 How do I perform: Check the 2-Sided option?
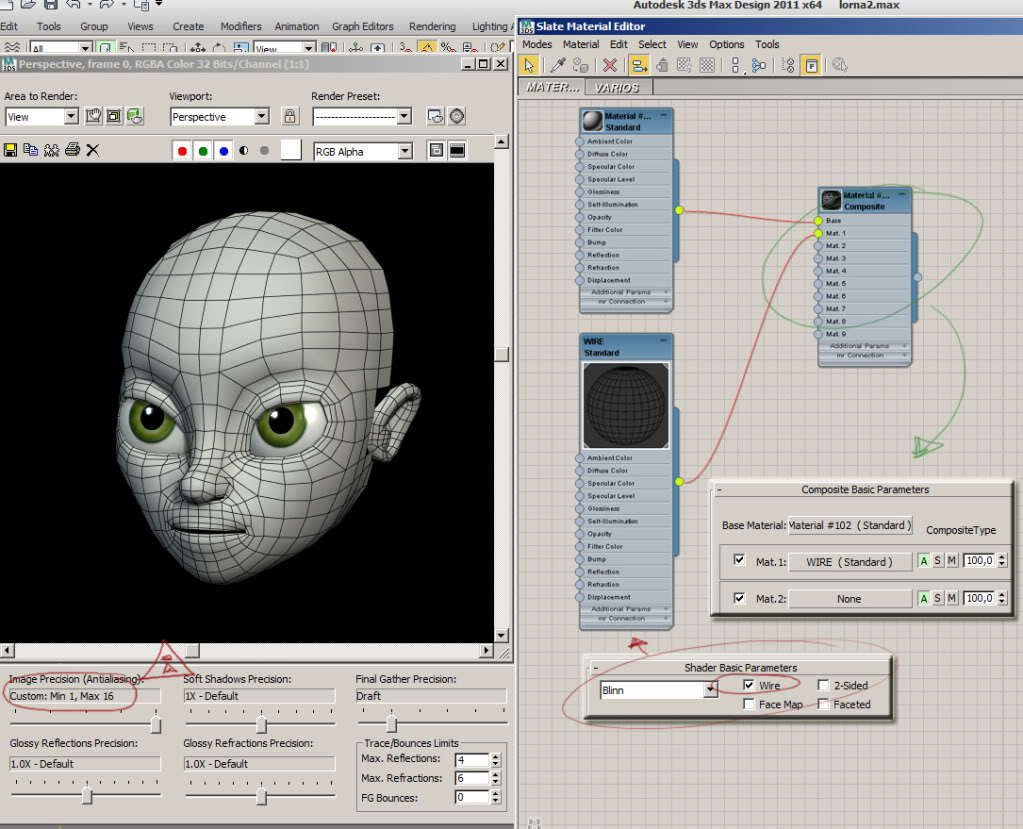click(823, 686)
